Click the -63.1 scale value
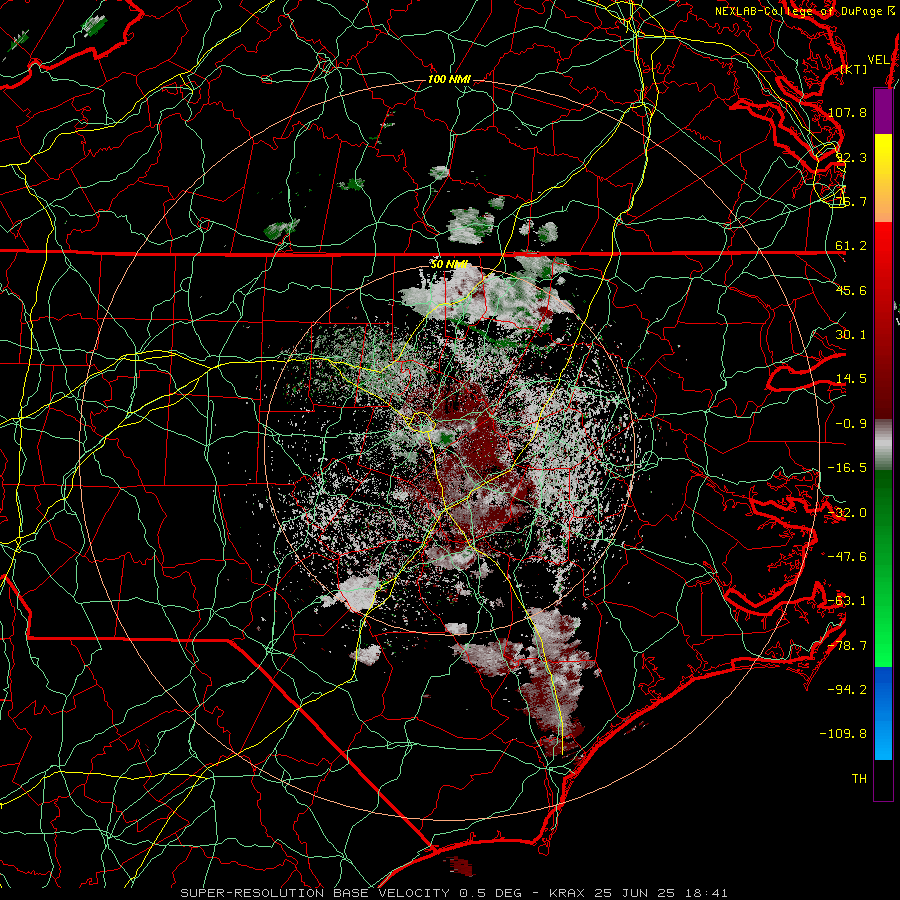 [847, 601]
